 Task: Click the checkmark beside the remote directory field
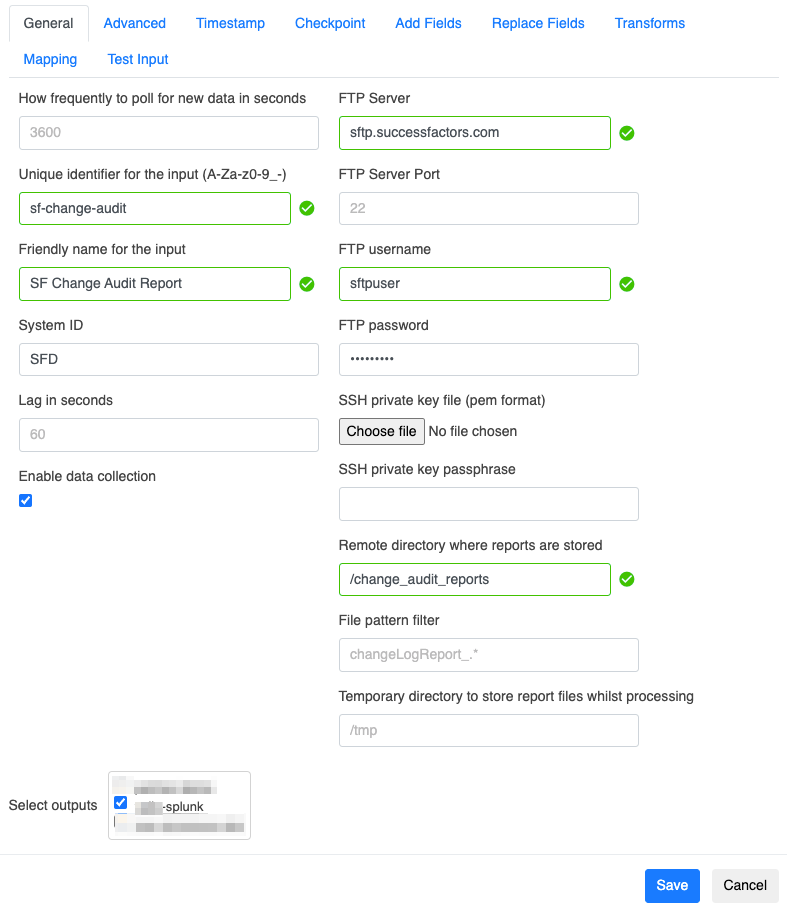click(626, 579)
